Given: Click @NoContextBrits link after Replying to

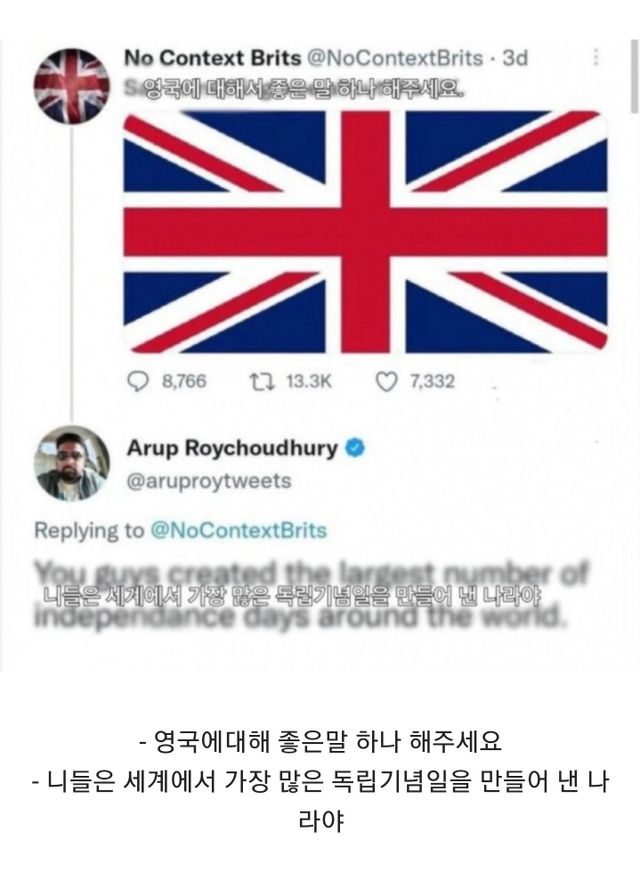Looking at the screenshot, I should pyautogui.click(x=238, y=531).
